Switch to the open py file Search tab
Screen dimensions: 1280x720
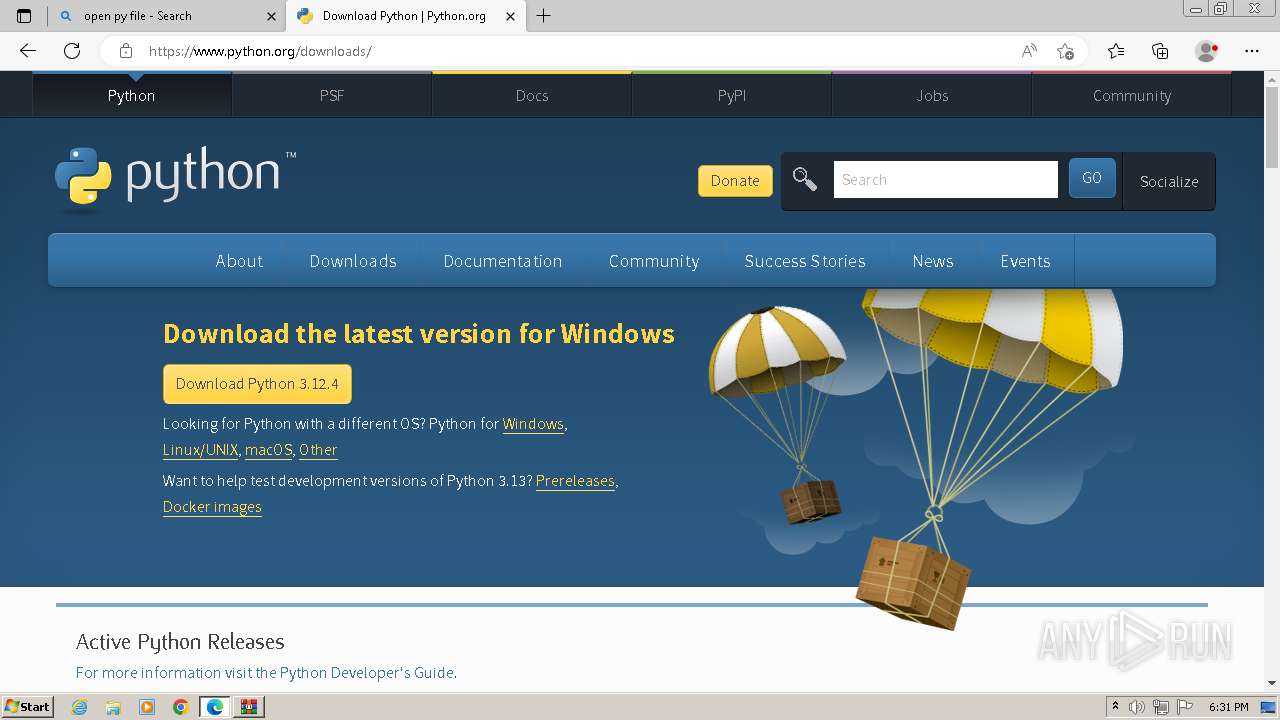(x=168, y=16)
